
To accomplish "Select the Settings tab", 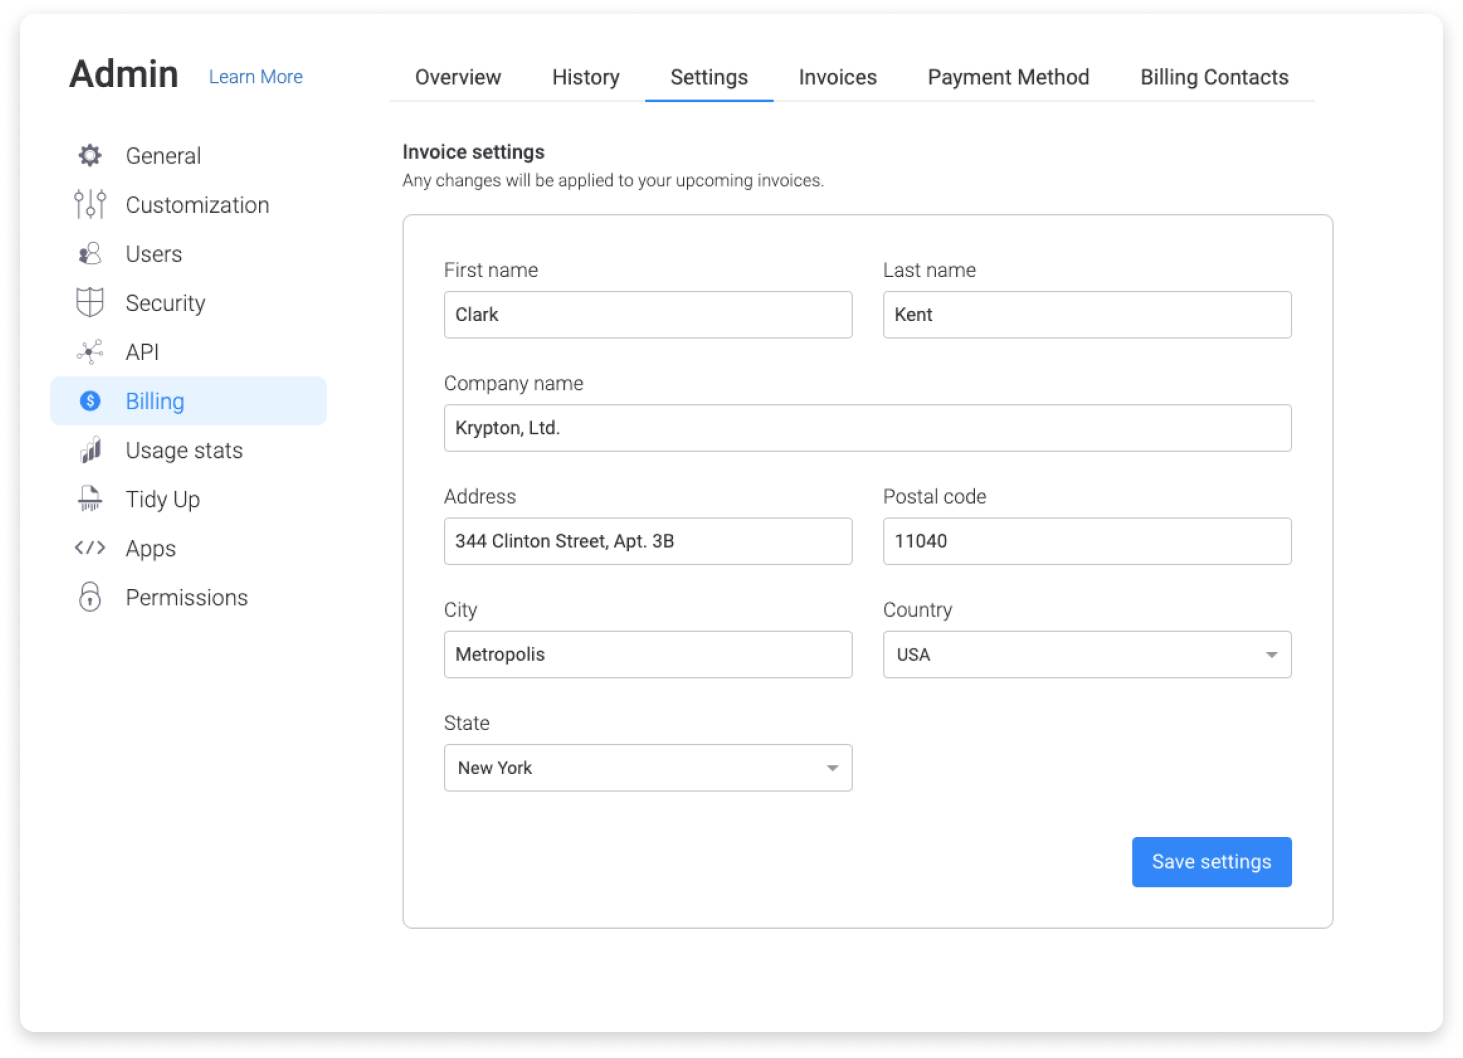I will pos(709,77).
